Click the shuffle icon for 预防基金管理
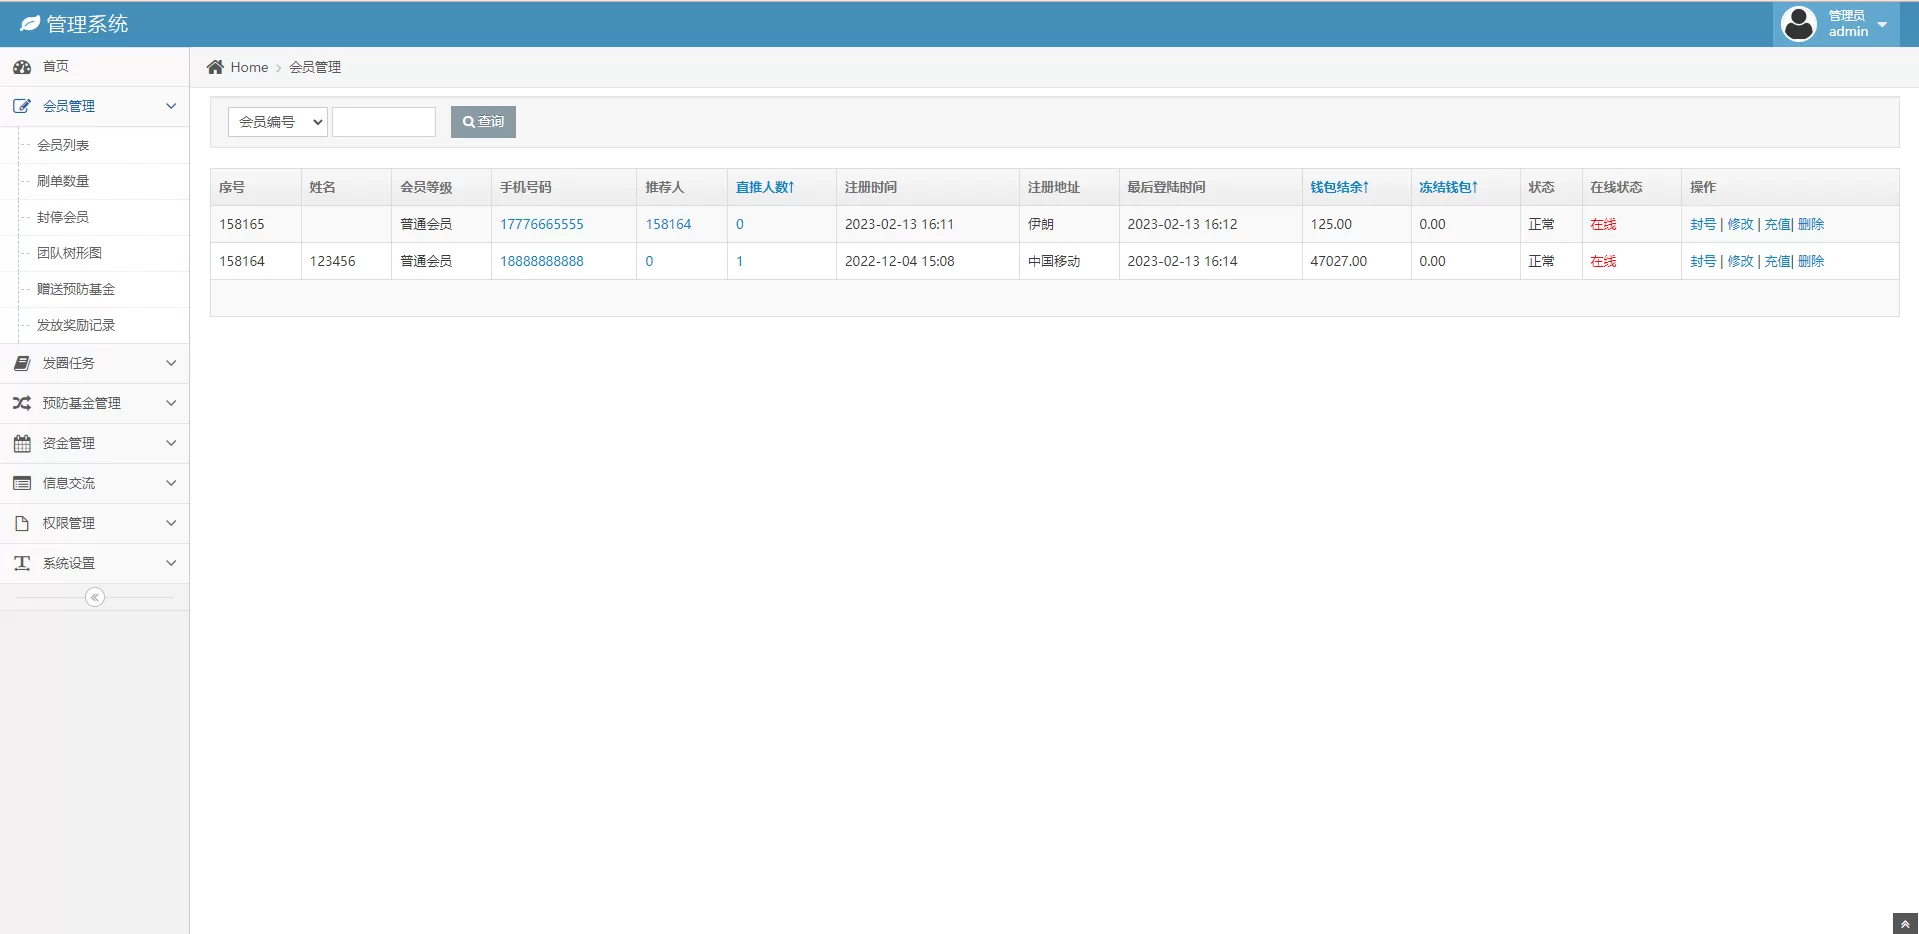The width and height of the screenshot is (1919, 934). point(22,403)
